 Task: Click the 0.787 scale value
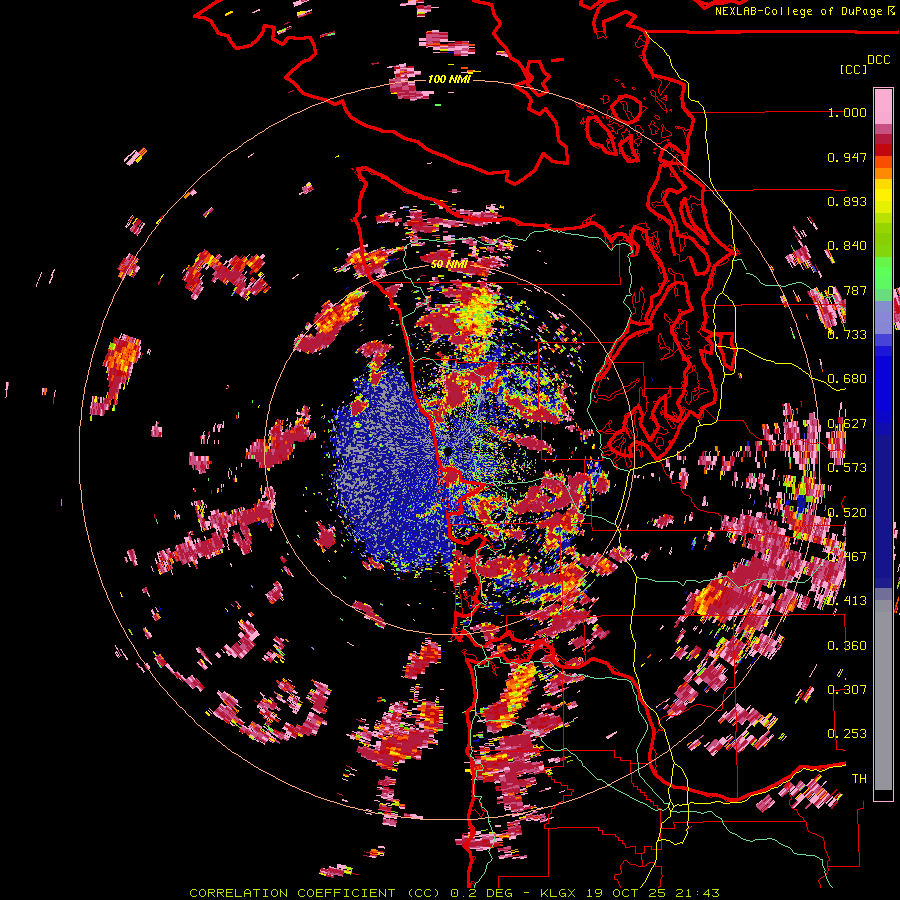847,290
